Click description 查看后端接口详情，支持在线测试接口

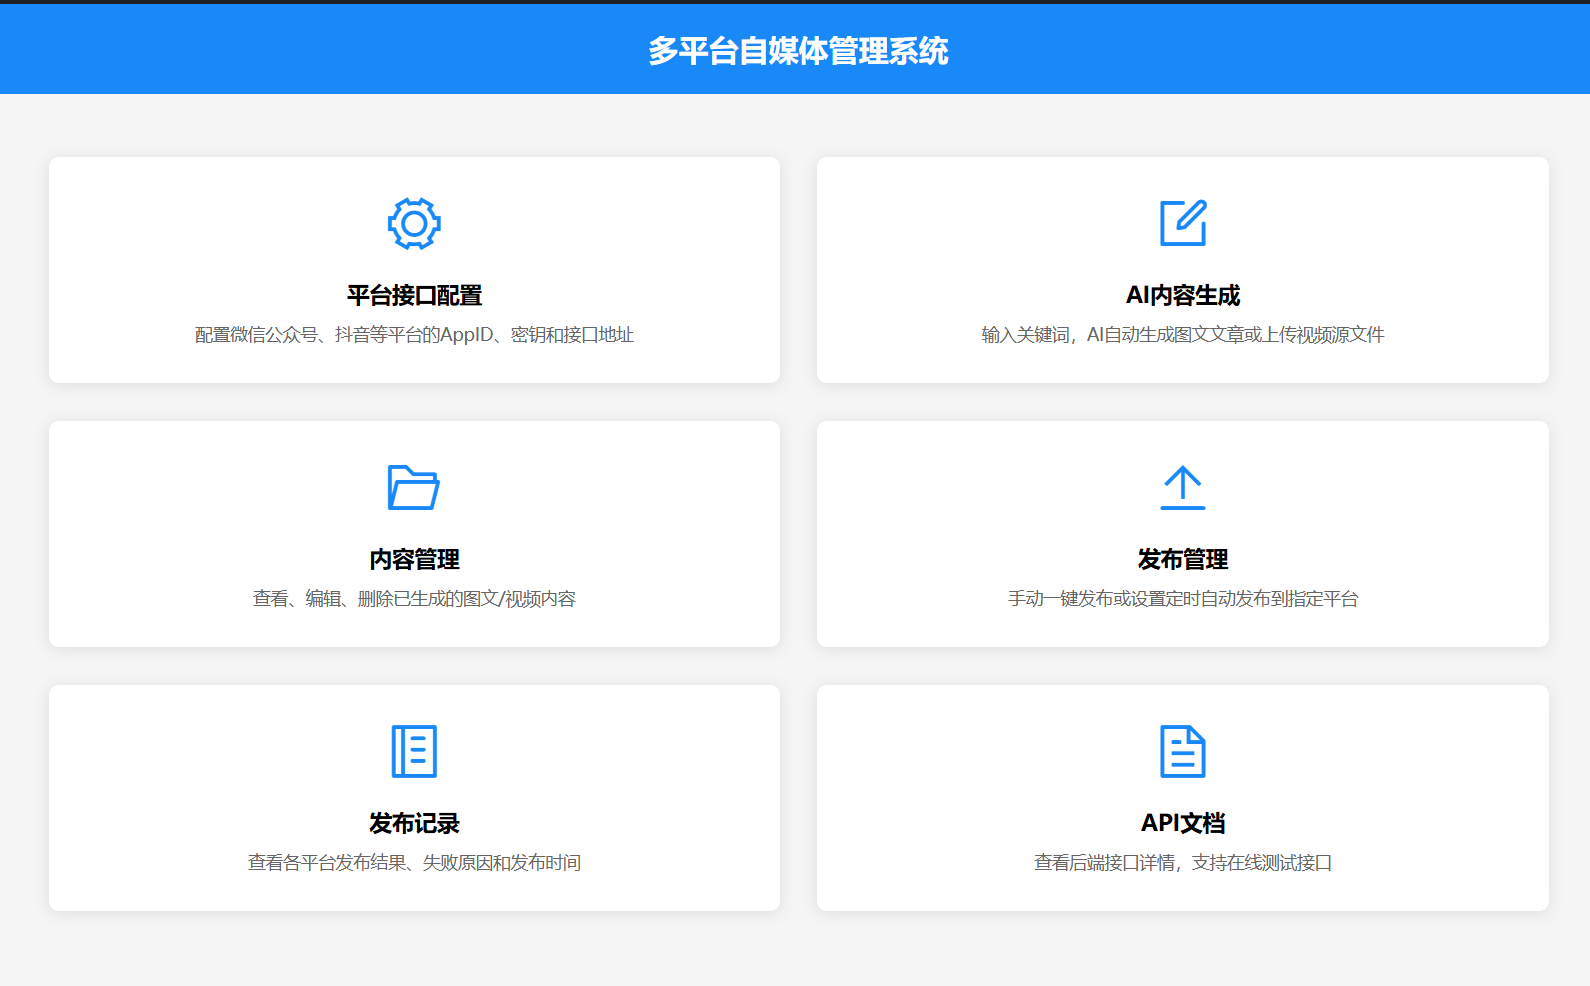click(x=1182, y=863)
